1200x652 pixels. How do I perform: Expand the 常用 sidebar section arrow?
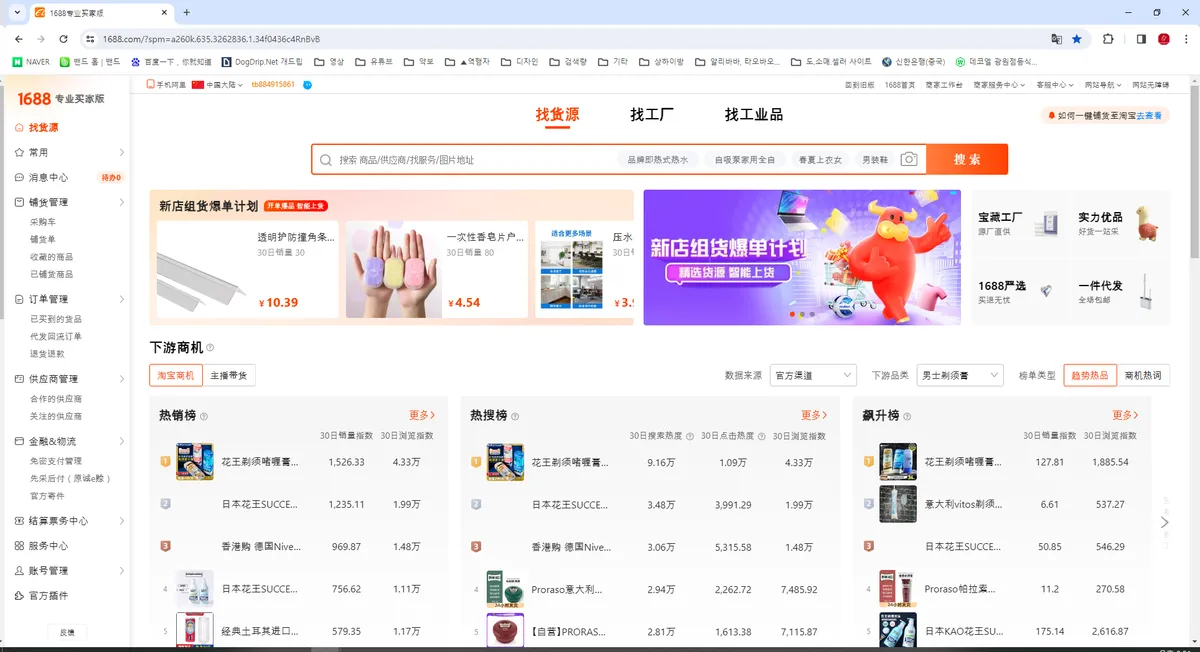click(x=122, y=153)
